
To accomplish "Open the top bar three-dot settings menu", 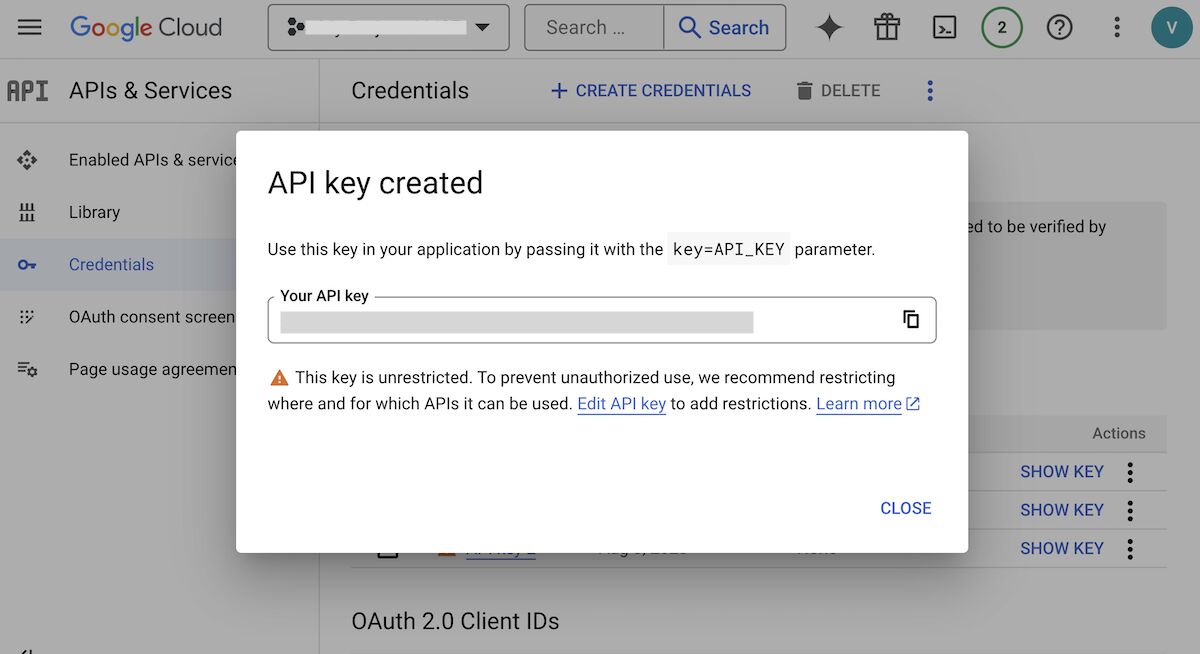I will click(x=1117, y=27).
